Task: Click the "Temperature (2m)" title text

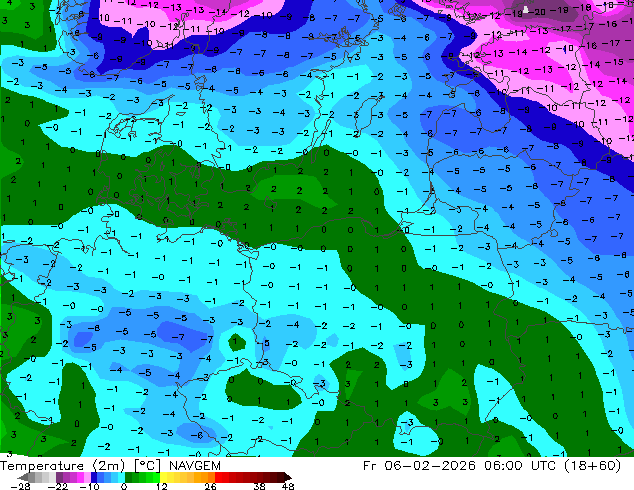Action: click(62, 466)
